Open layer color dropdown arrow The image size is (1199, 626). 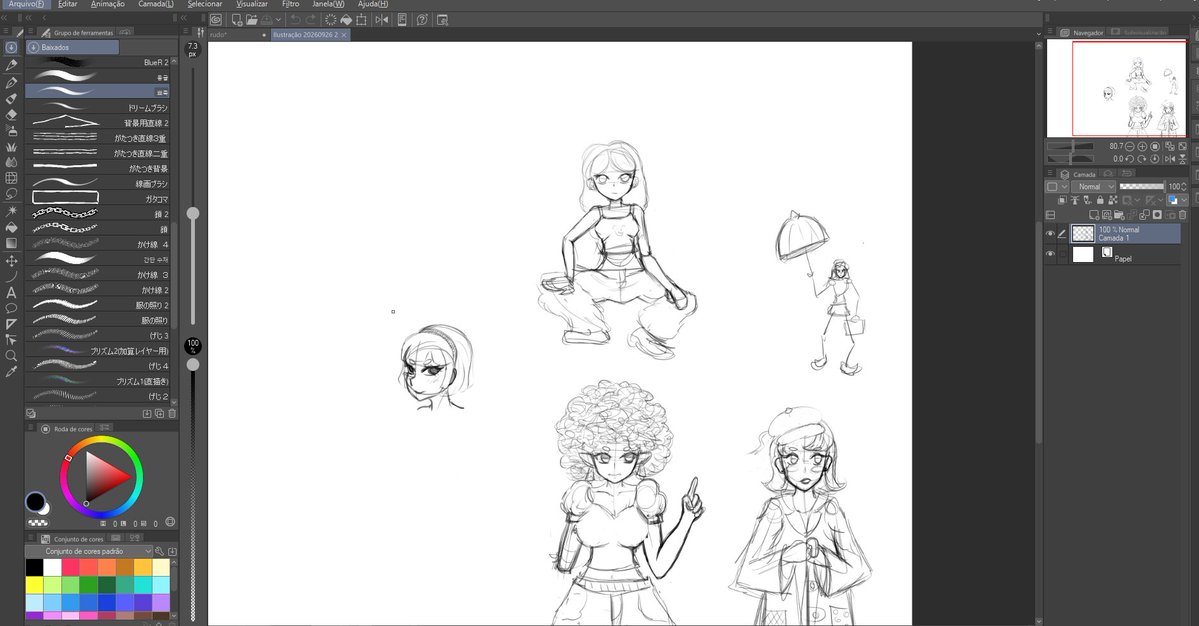click(1184, 200)
